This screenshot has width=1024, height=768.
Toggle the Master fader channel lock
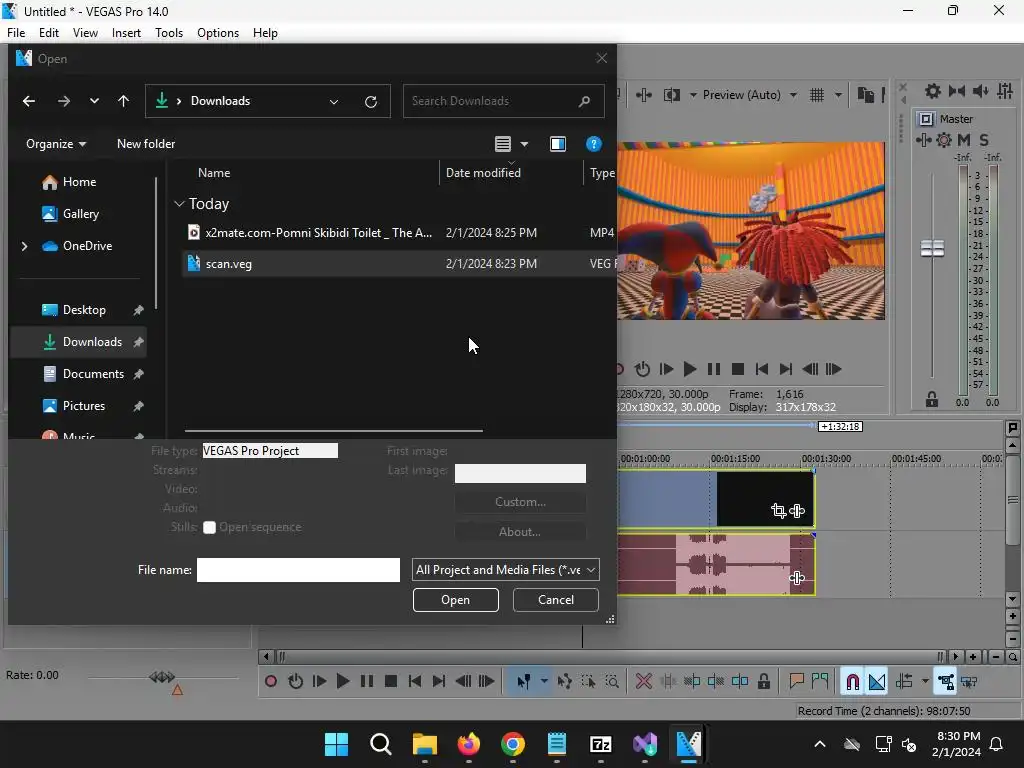932,399
